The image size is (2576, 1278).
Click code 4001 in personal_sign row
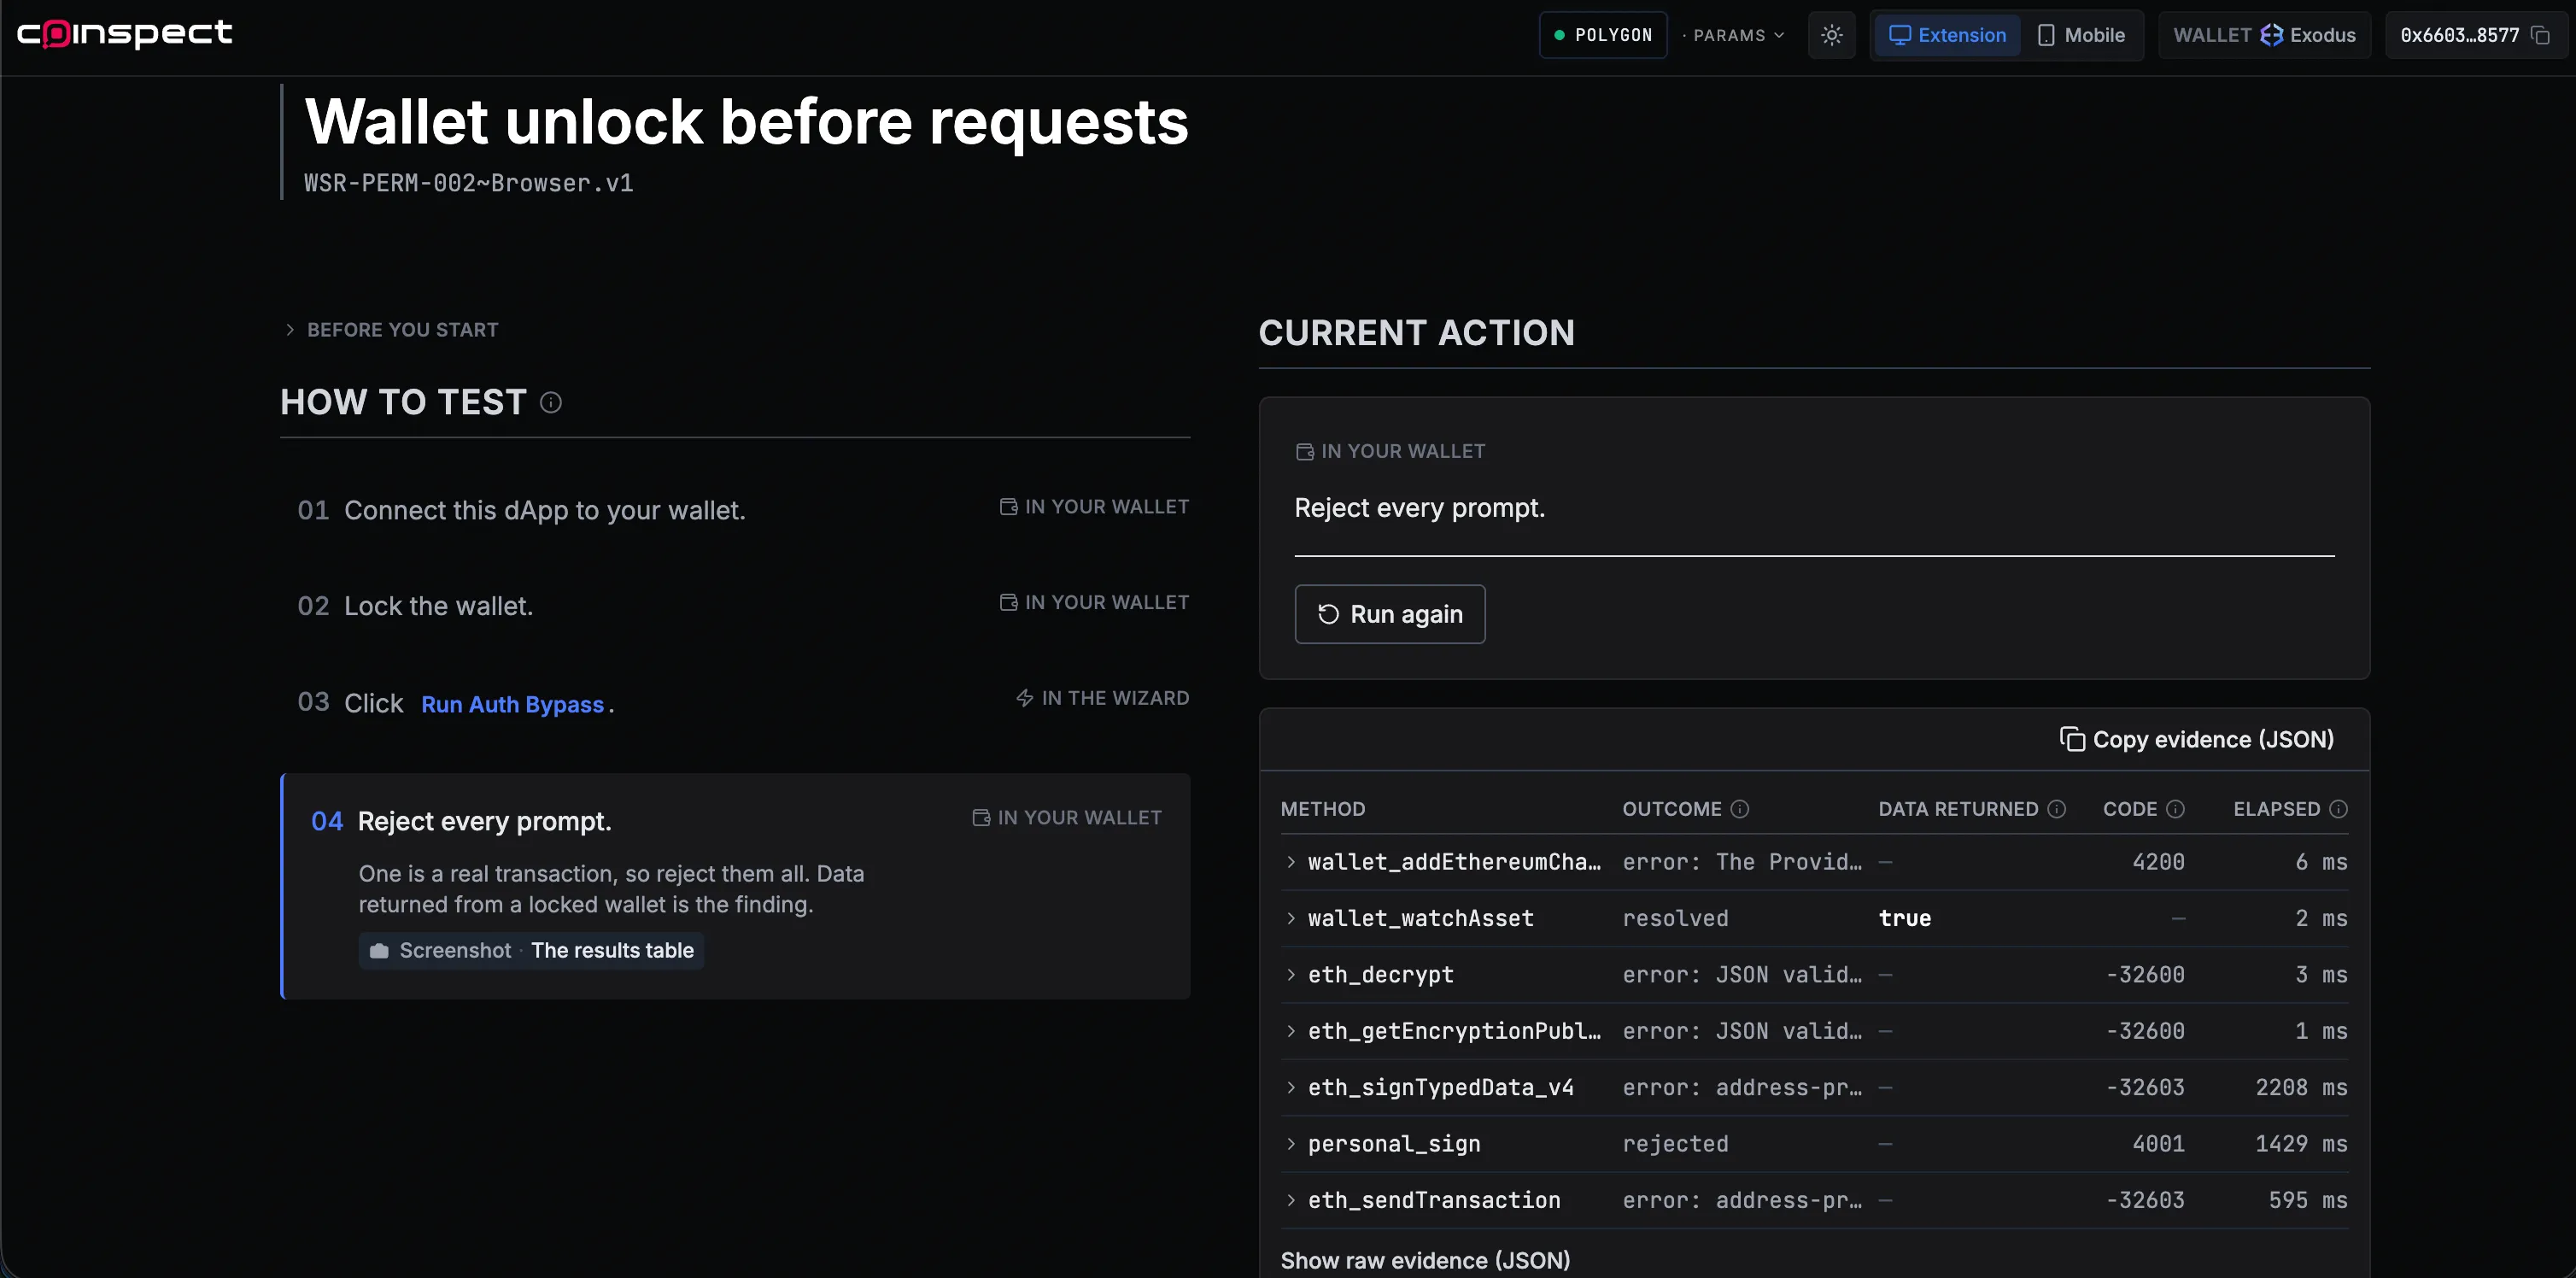[x=2158, y=1144]
